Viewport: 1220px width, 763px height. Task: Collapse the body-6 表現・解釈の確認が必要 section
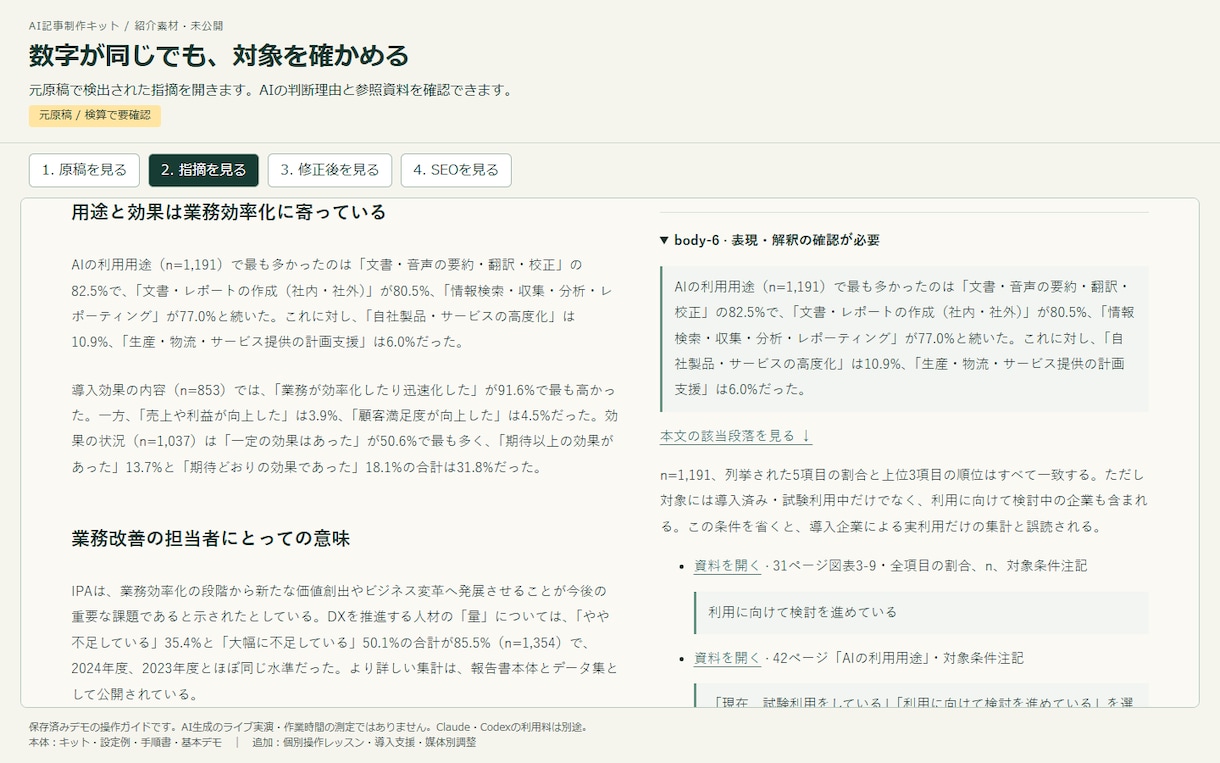pos(770,240)
